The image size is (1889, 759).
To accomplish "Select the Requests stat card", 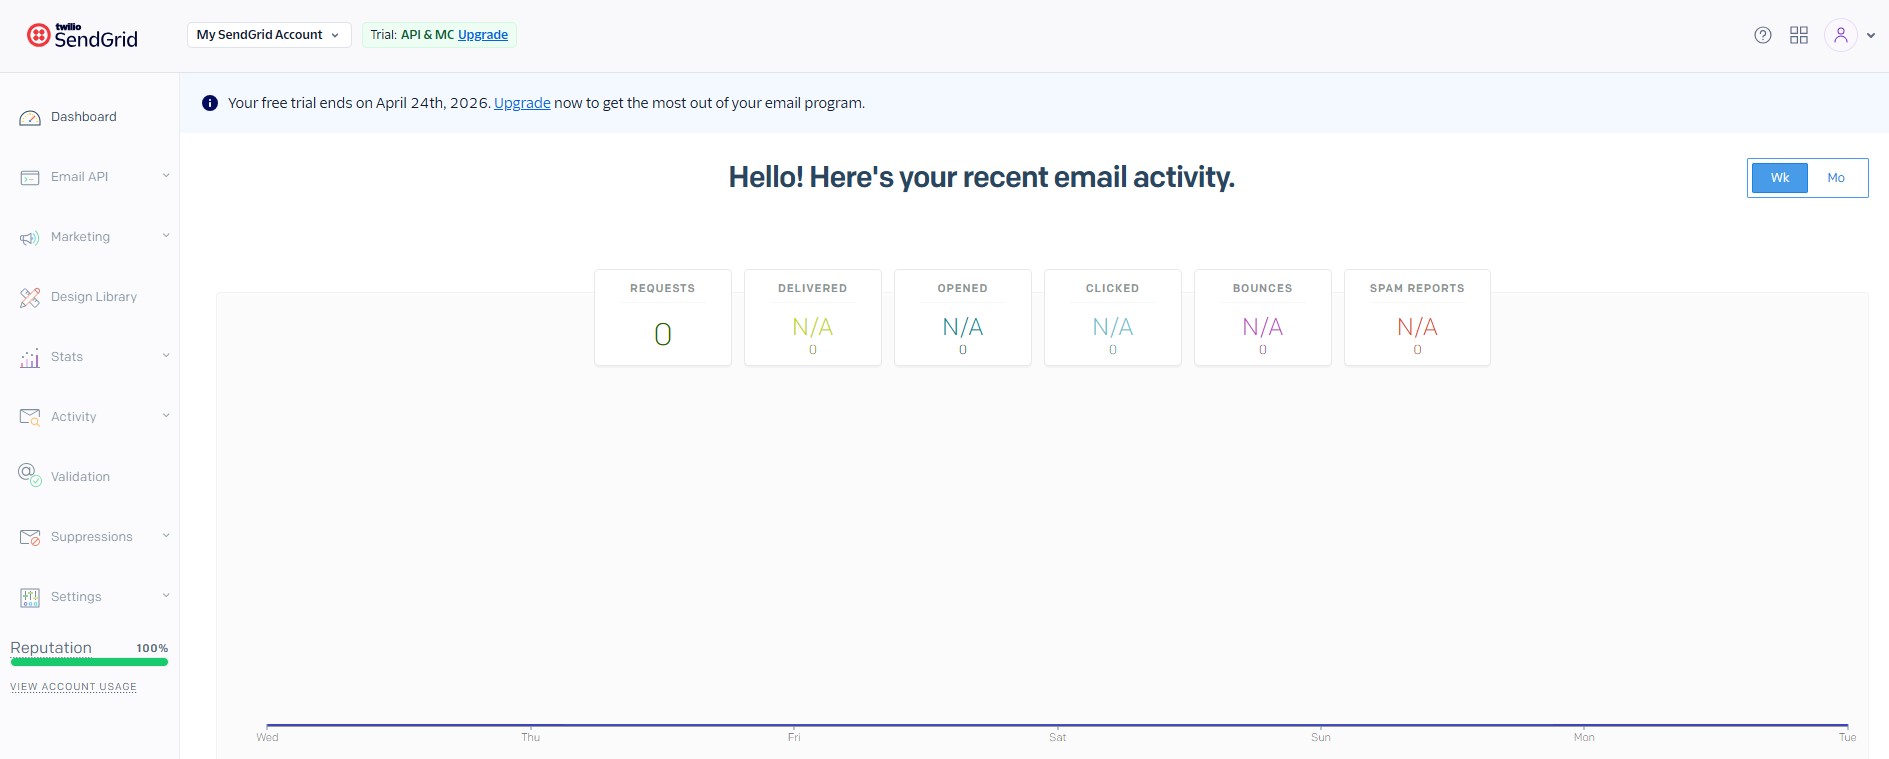I will pyautogui.click(x=662, y=318).
